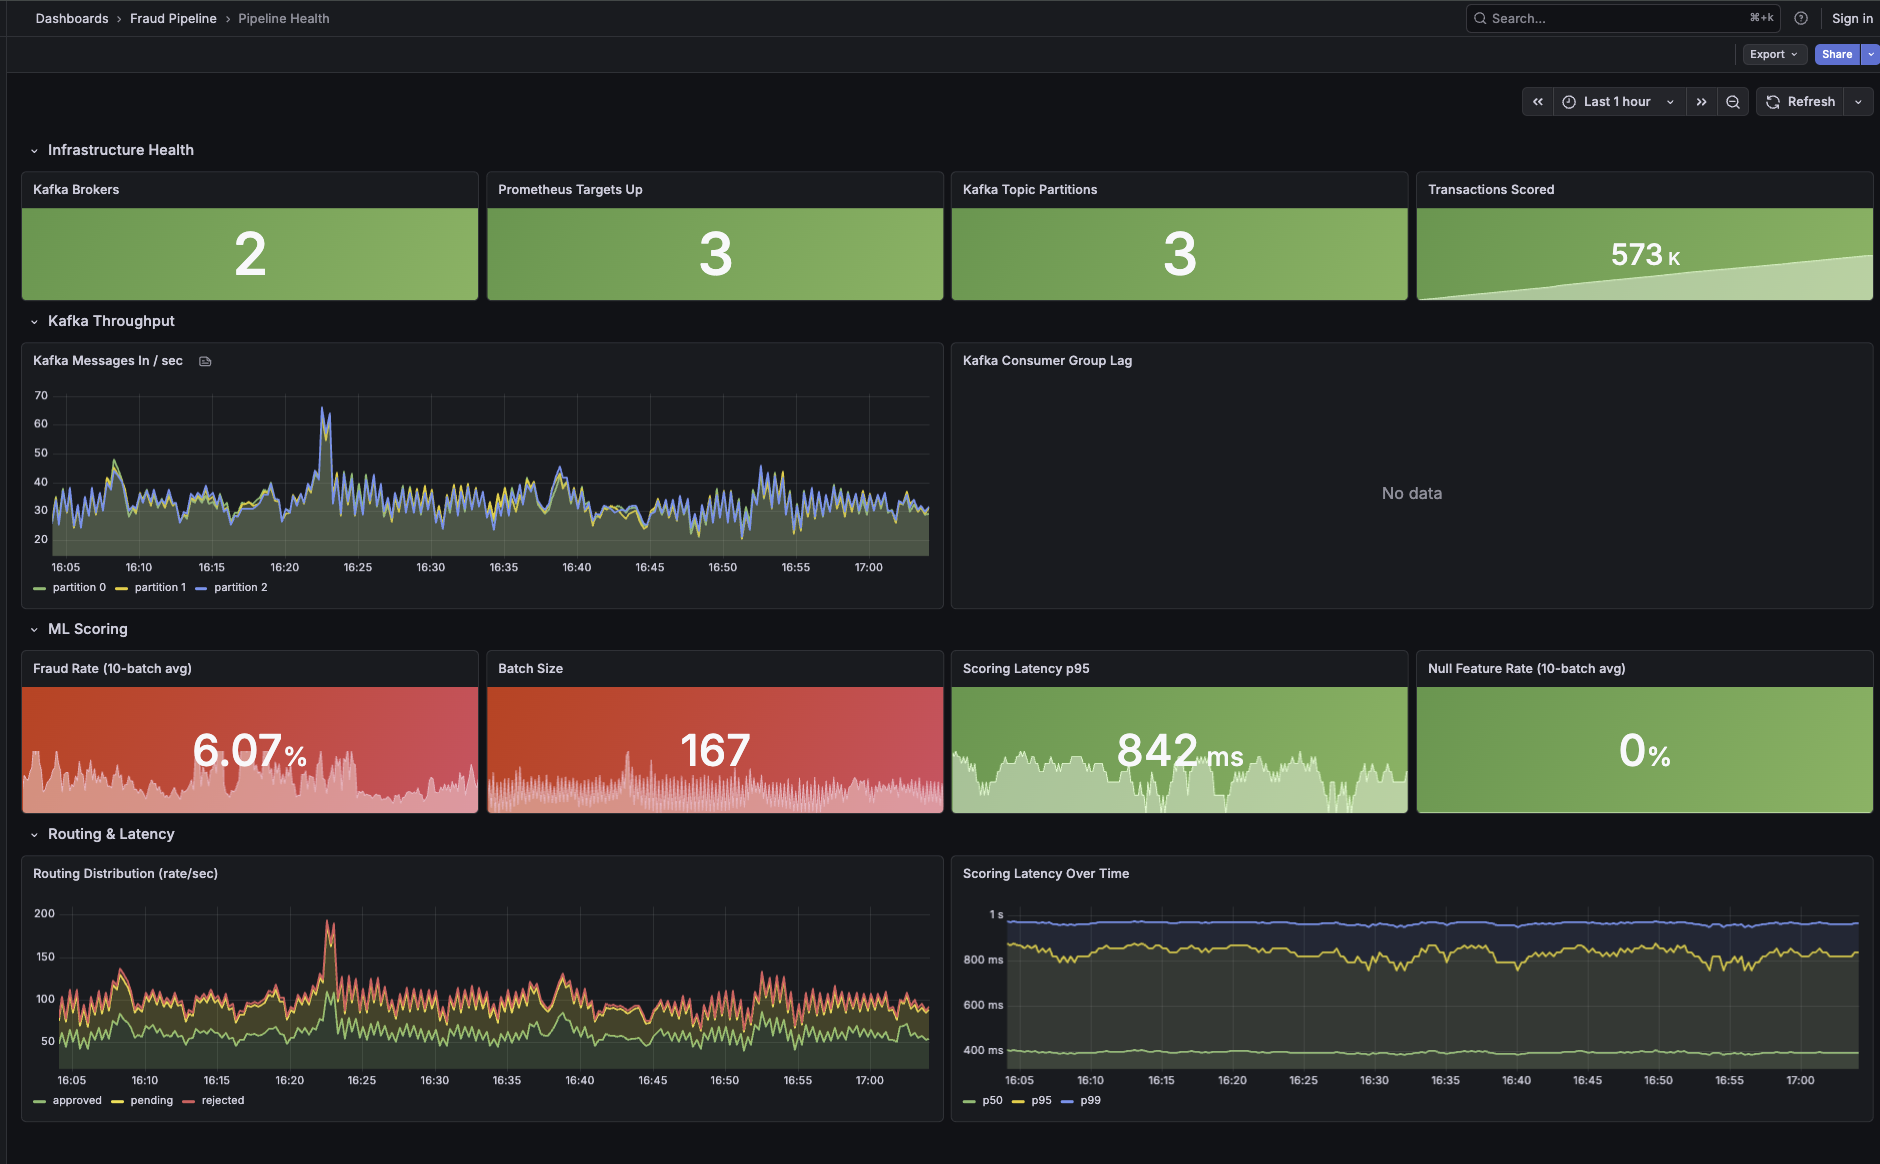Hide the p99 series in Scoring Latency legend
The height and width of the screenshot is (1164, 1880).
[x=1089, y=1100]
